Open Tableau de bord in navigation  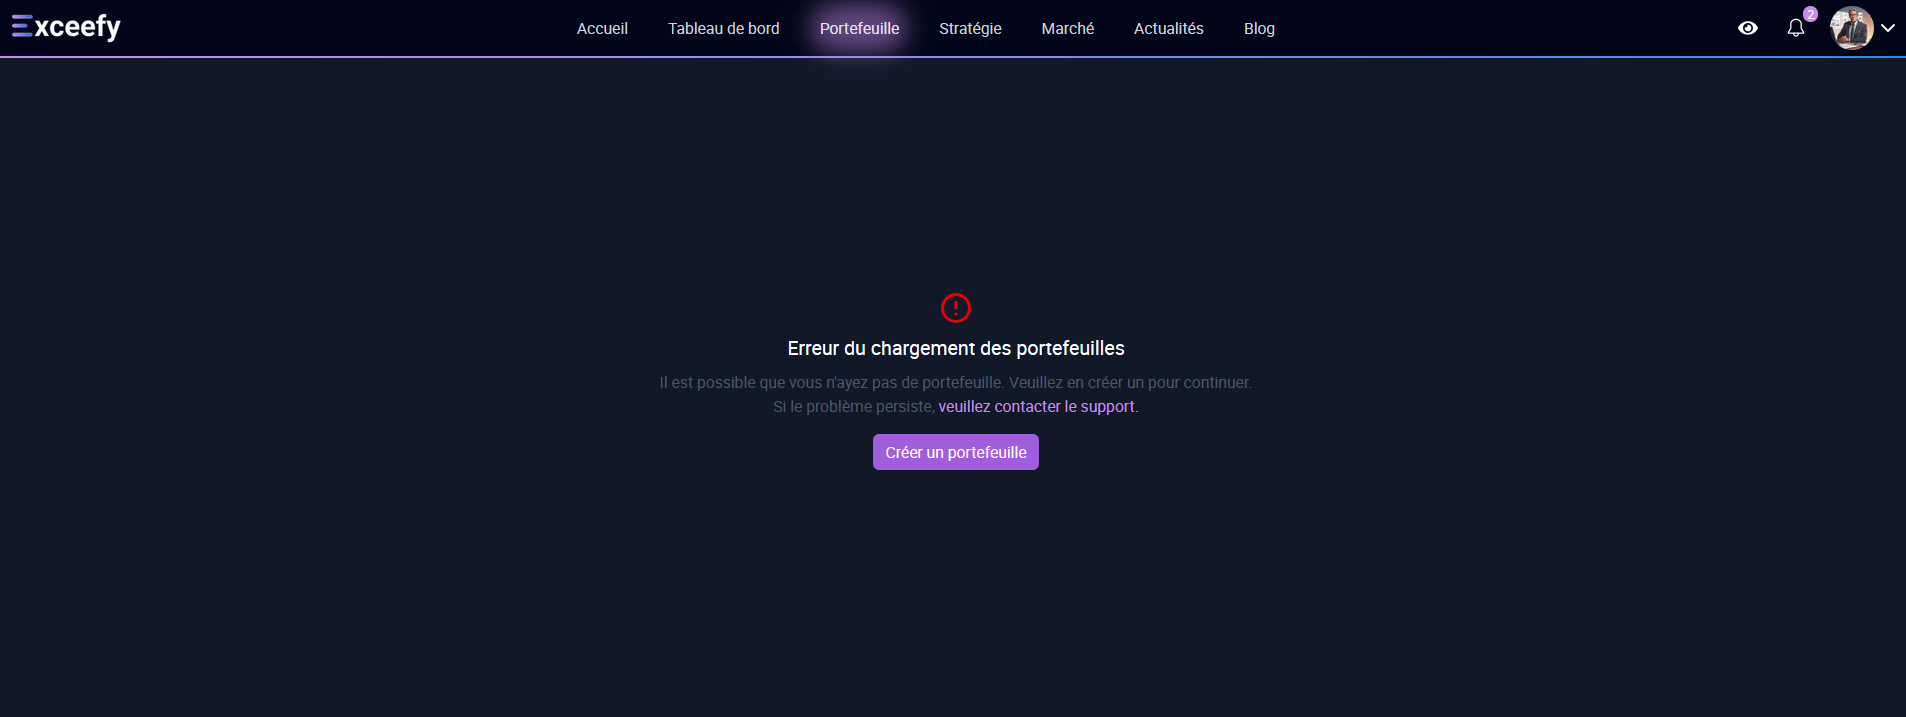pyautogui.click(x=723, y=29)
